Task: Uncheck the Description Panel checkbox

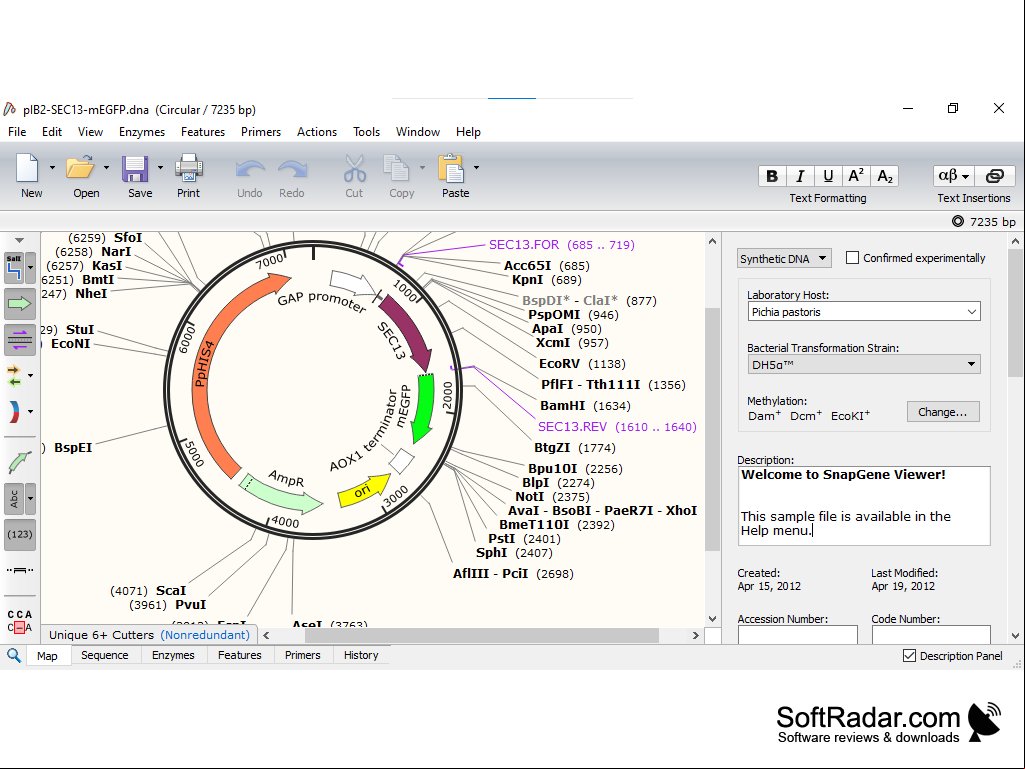Action: (909, 656)
